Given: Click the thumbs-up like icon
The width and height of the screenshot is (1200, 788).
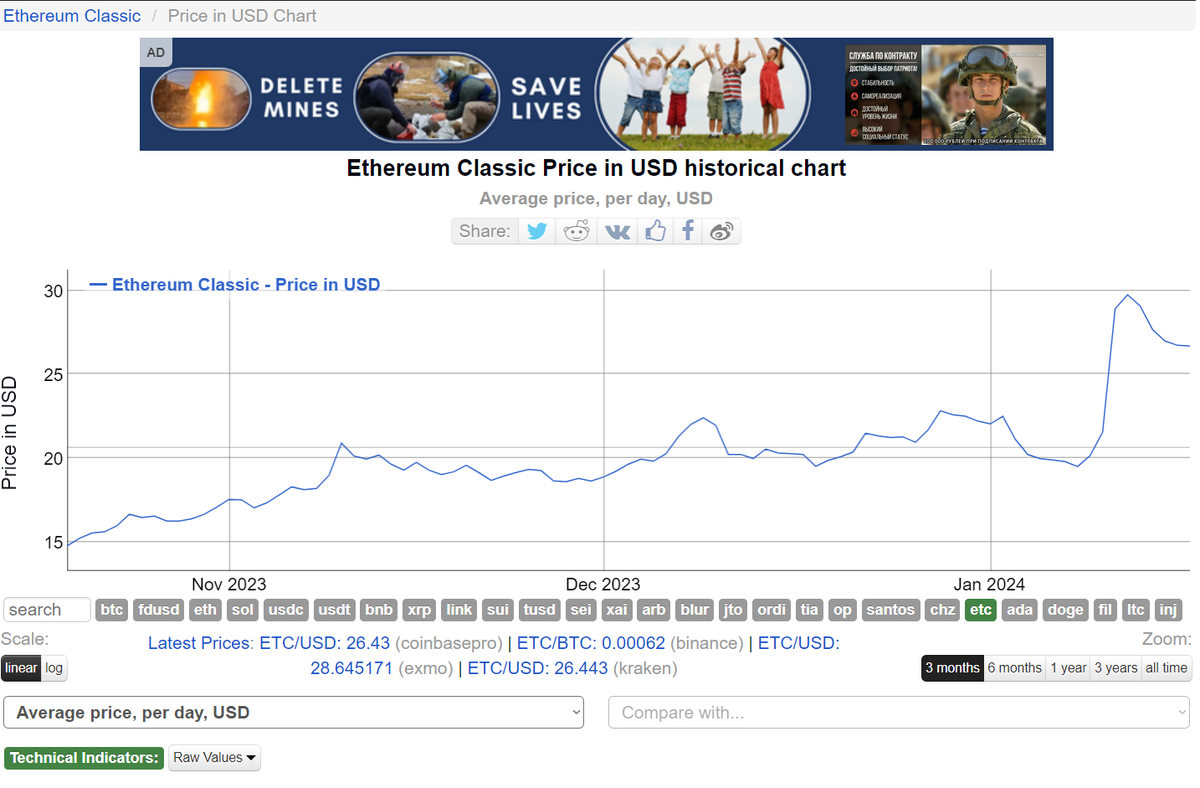Looking at the screenshot, I should point(655,231).
